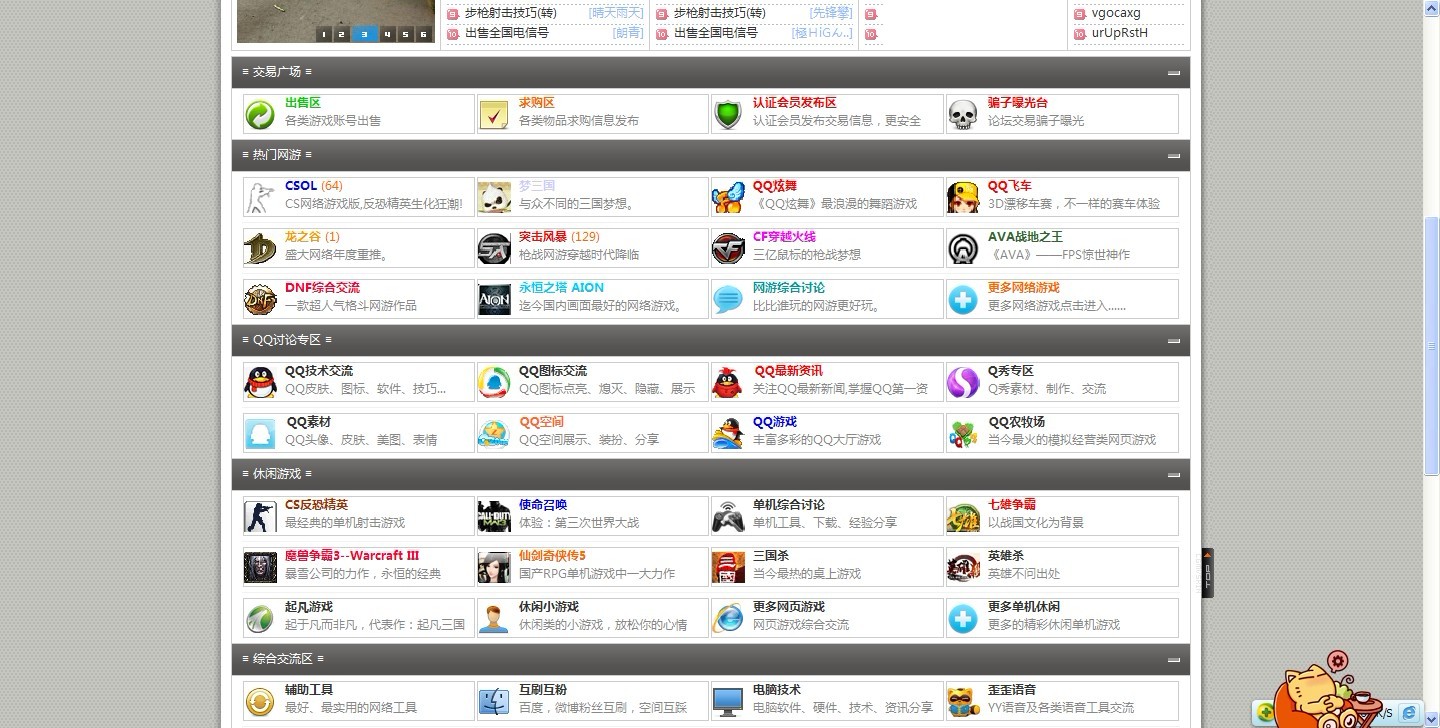Open the 七雄争霸 forum link
This screenshot has height=728, width=1440.
click(1012, 505)
